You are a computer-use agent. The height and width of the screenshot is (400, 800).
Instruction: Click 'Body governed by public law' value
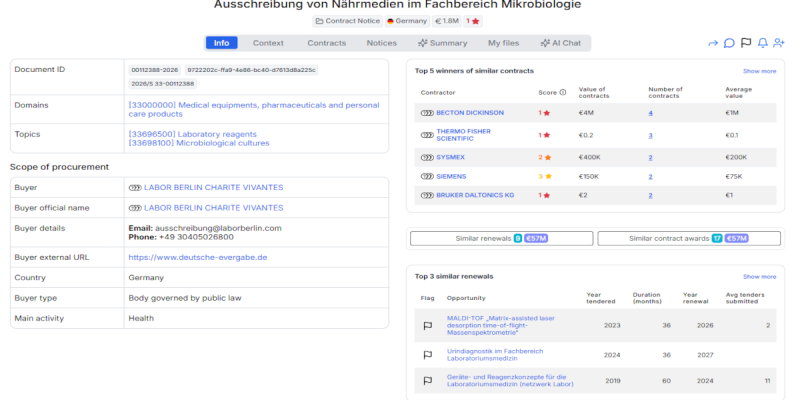185,298
